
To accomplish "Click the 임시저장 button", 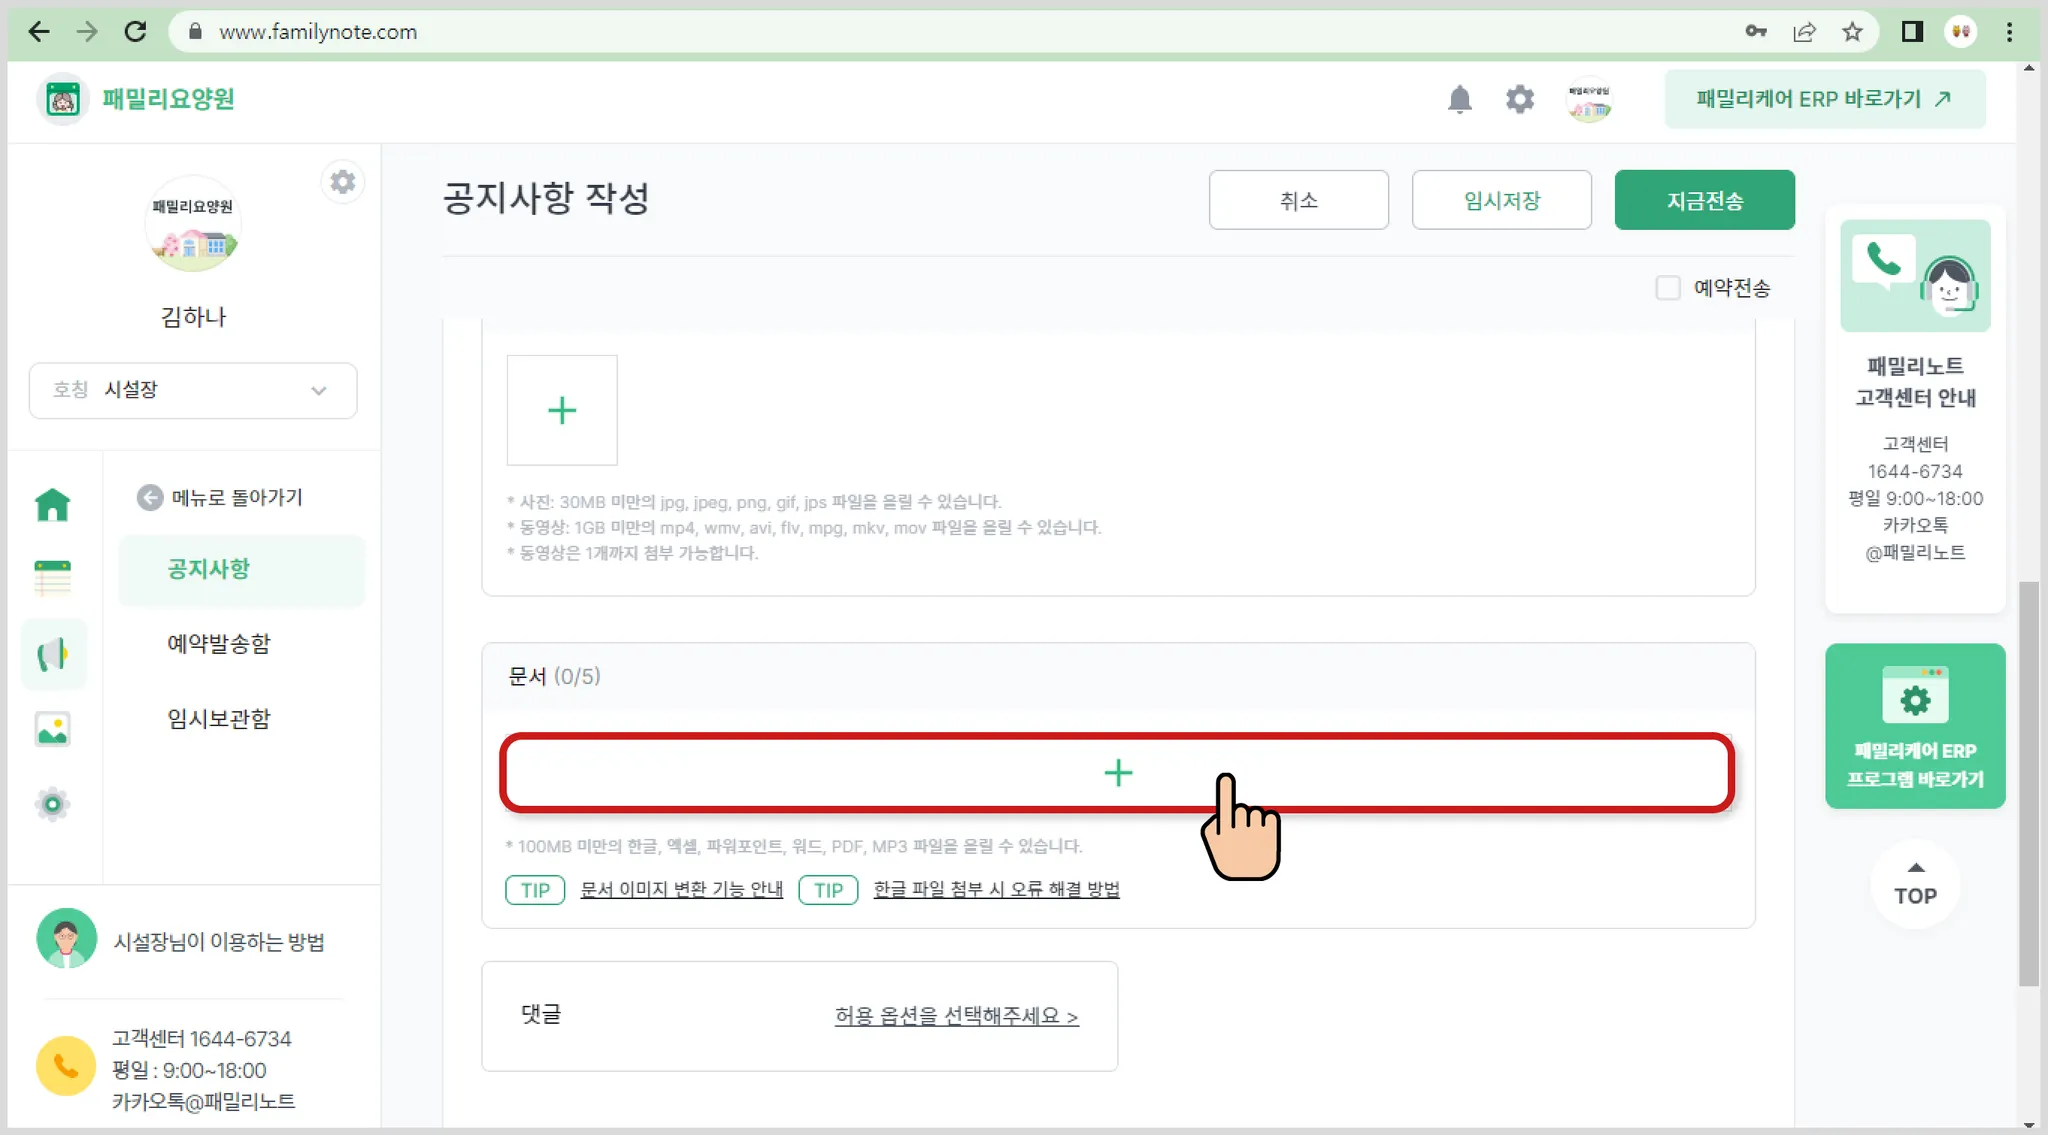I will 1501,200.
